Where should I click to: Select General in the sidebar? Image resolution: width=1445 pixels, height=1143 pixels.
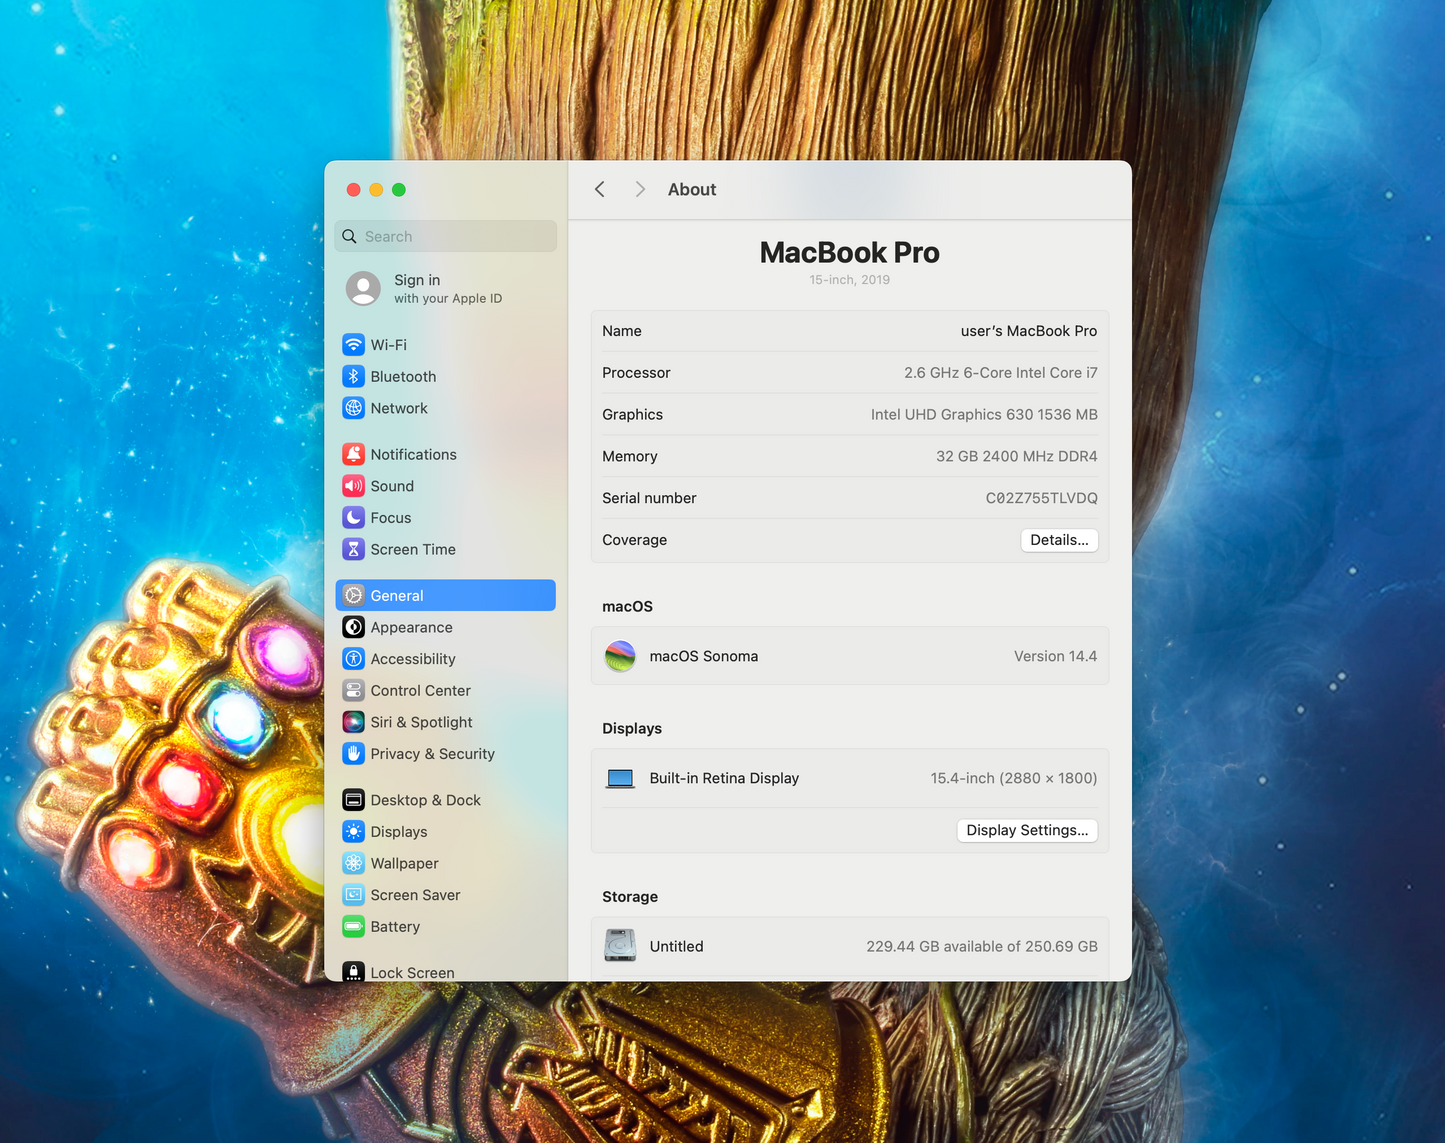click(446, 596)
